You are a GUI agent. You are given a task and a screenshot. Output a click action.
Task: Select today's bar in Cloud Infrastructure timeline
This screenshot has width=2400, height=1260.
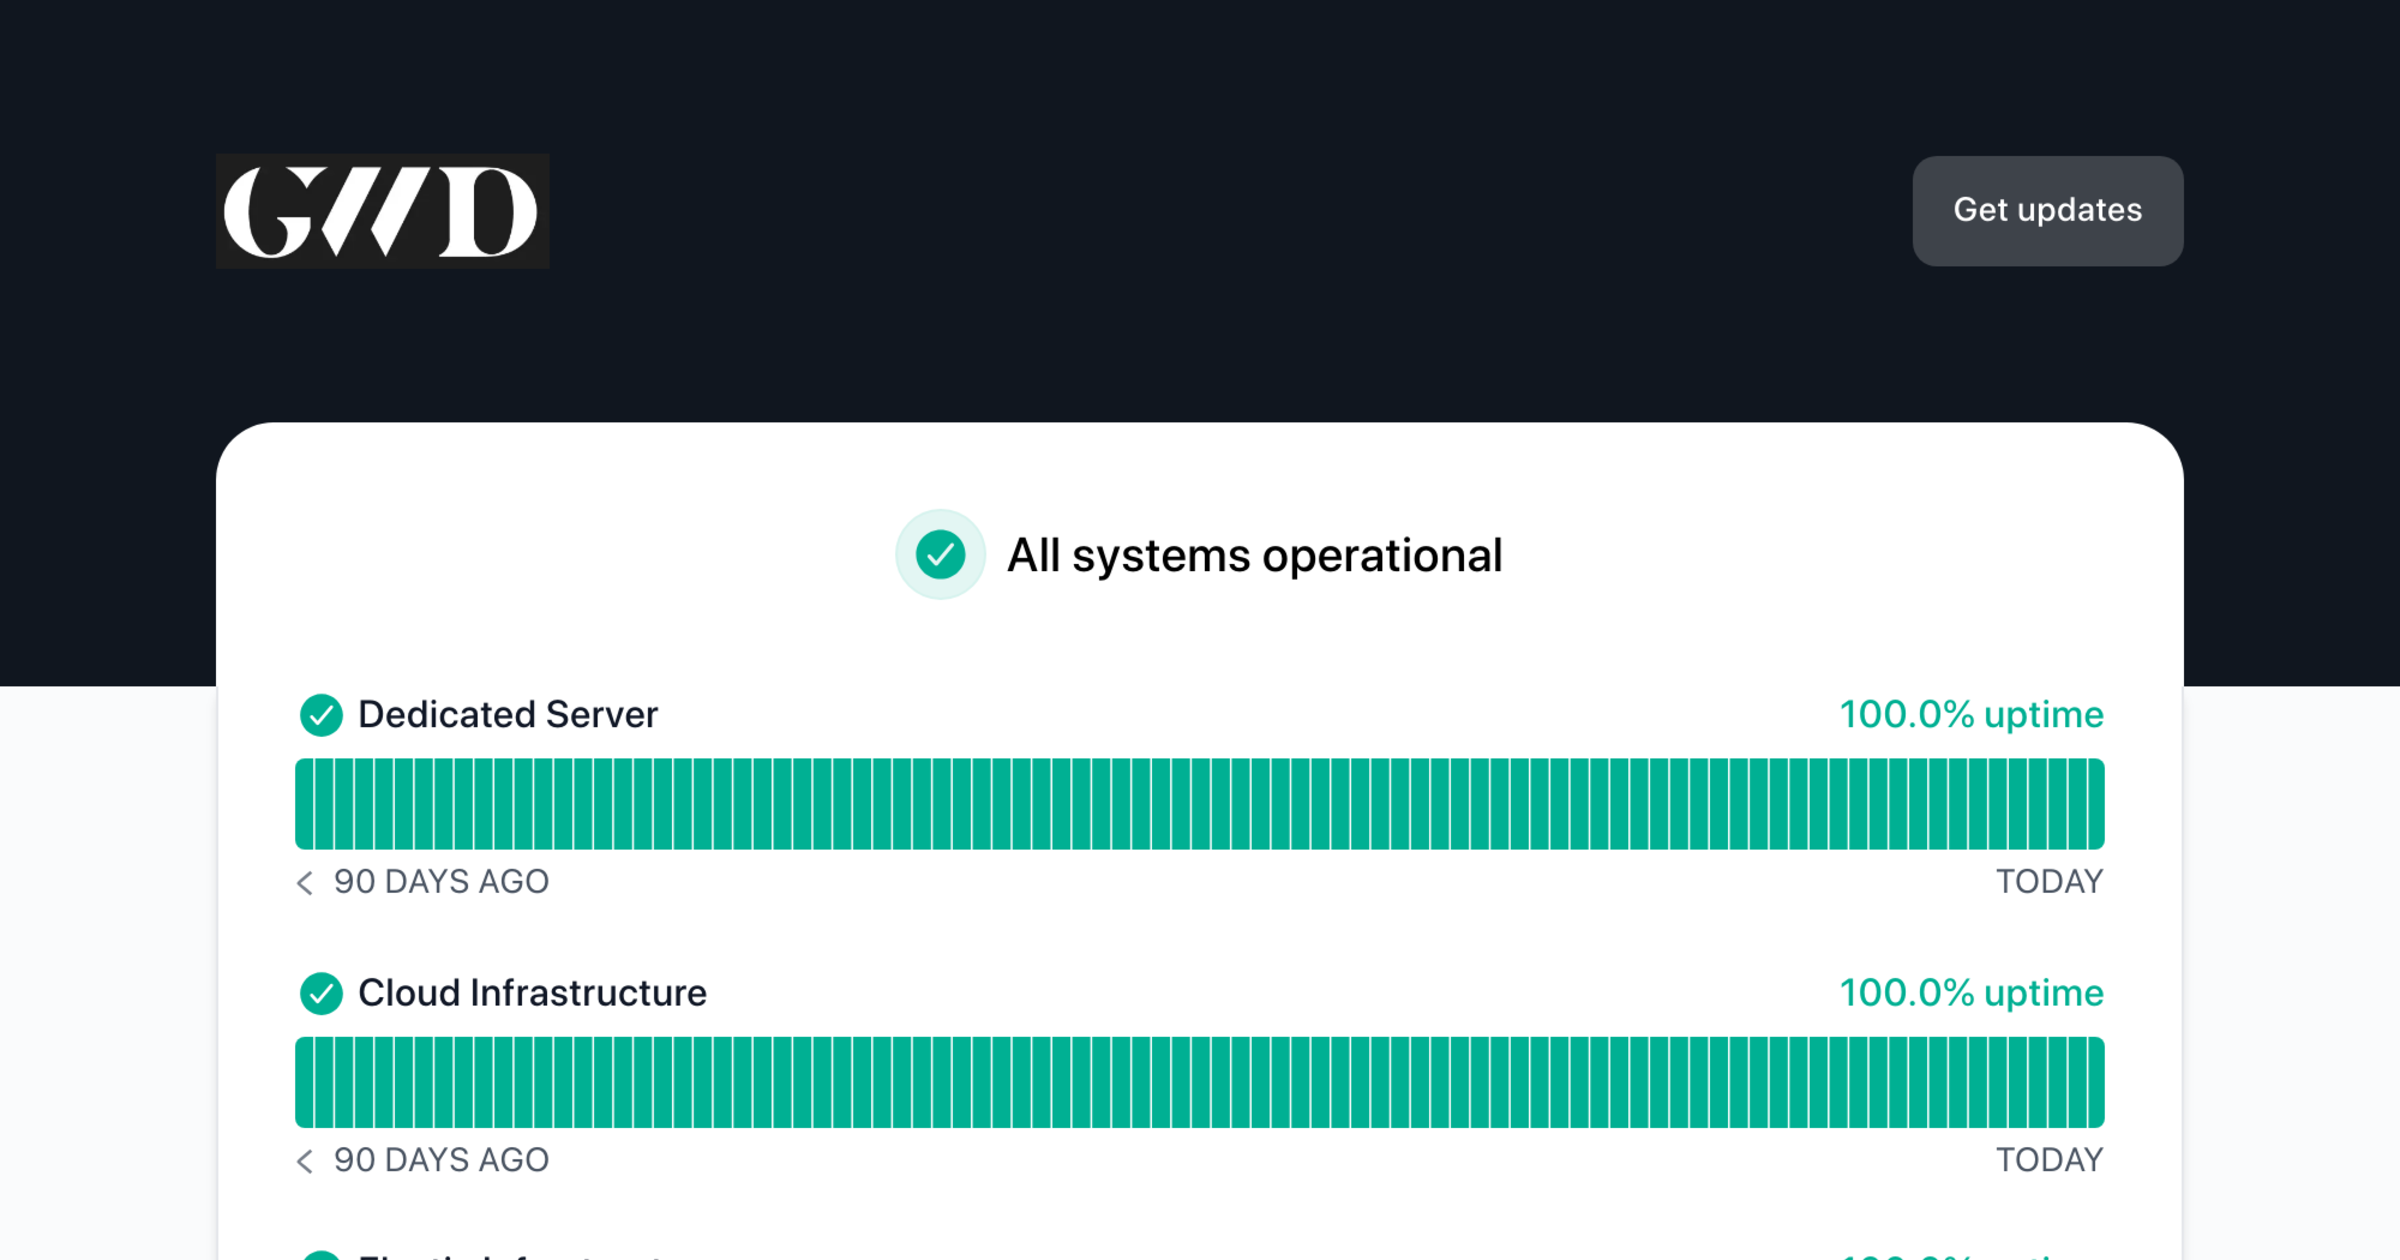(x=2095, y=1082)
